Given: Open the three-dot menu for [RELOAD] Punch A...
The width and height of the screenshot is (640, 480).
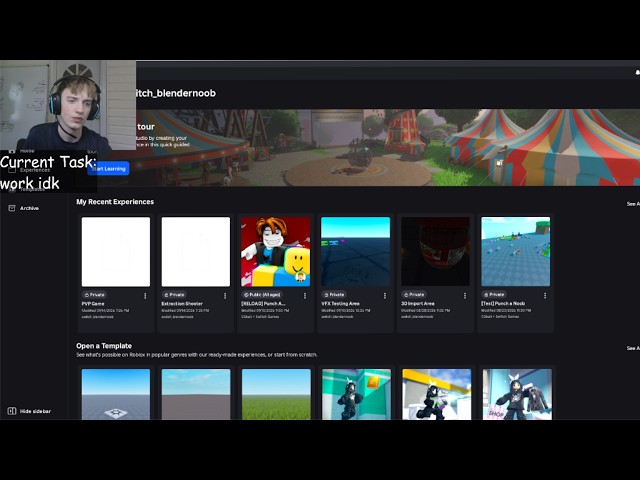Looking at the screenshot, I should (304, 296).
